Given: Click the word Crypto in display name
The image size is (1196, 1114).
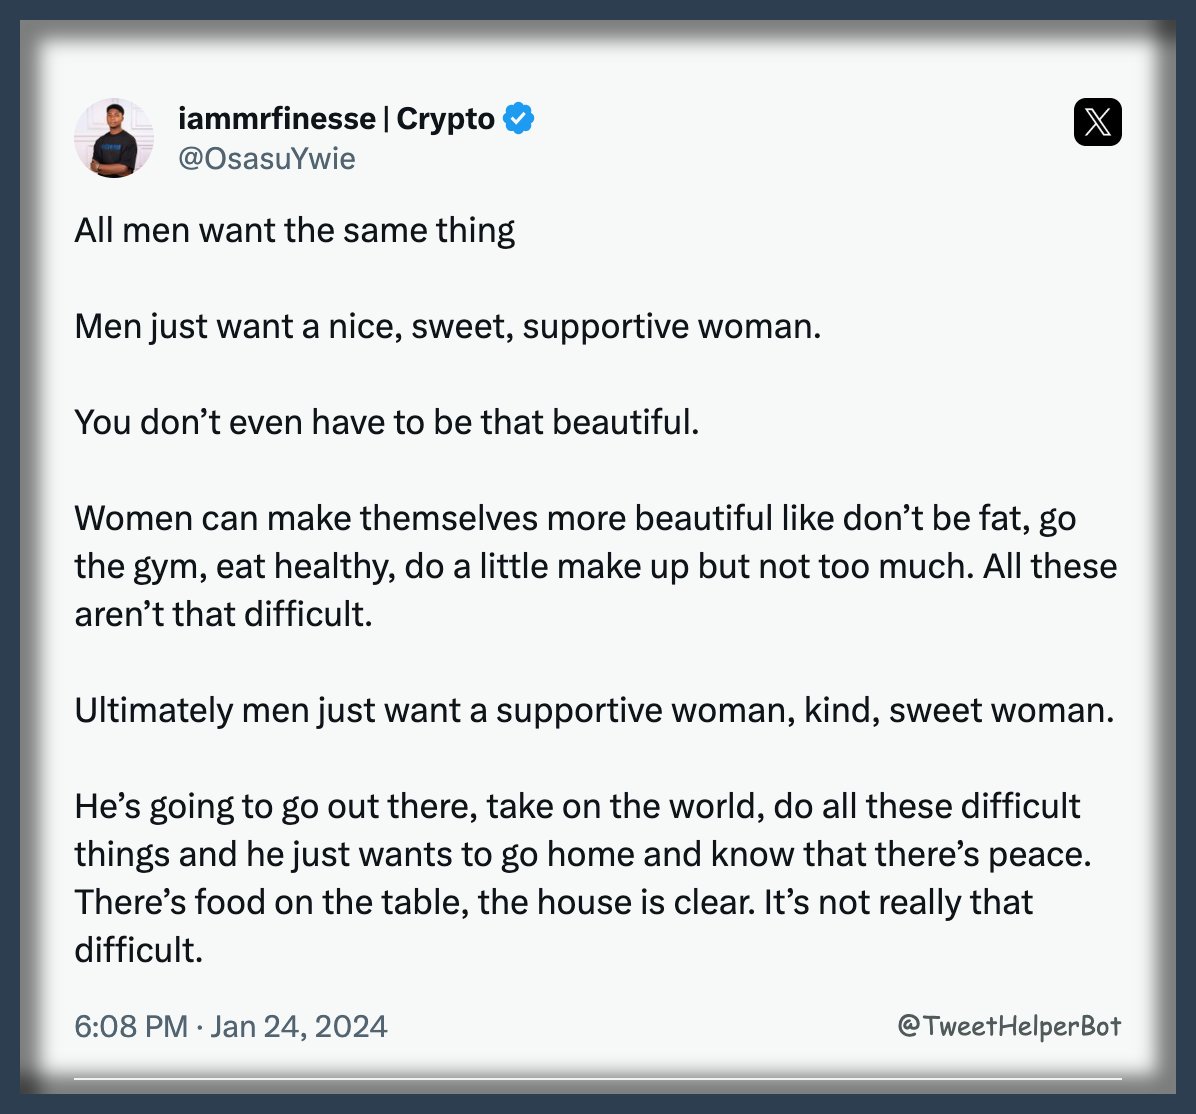Looking at the screenshot, I should pos(445,118).
